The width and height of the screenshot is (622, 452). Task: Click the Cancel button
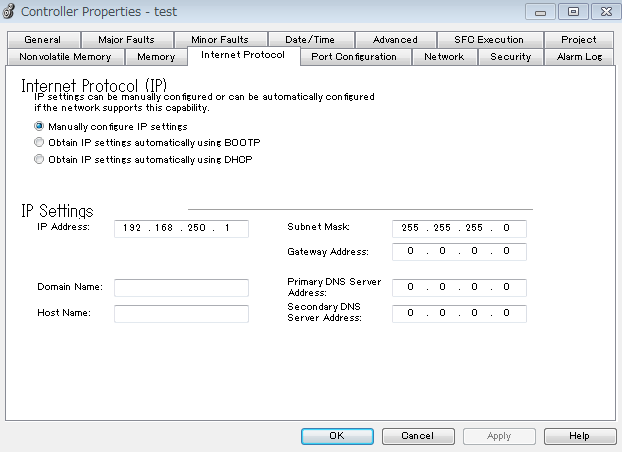[417, 436]
